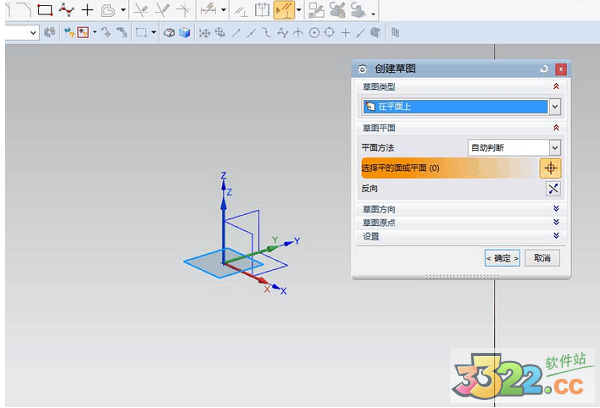The width and height of the screenshot is (600, 408).
Task: Open the sketch type 在平面上 dropdown
Action: point(554,106)
